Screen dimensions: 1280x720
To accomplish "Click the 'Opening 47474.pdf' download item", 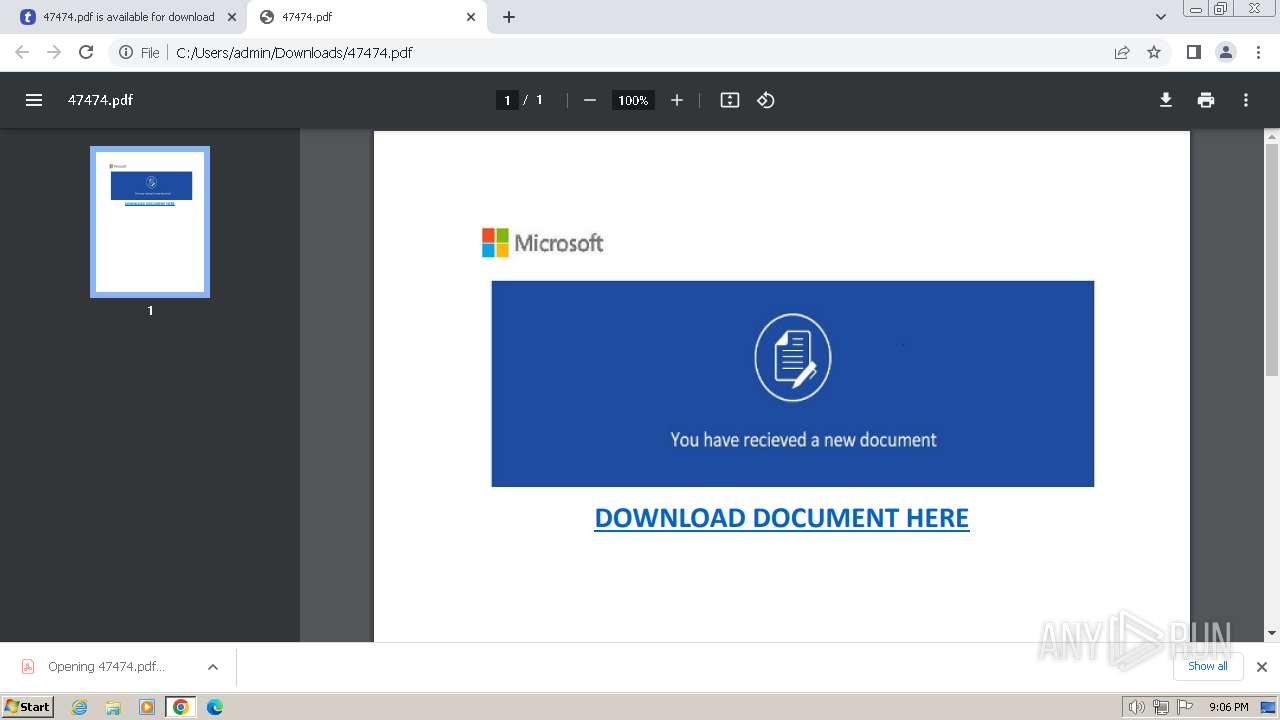I will pos(107,667).
